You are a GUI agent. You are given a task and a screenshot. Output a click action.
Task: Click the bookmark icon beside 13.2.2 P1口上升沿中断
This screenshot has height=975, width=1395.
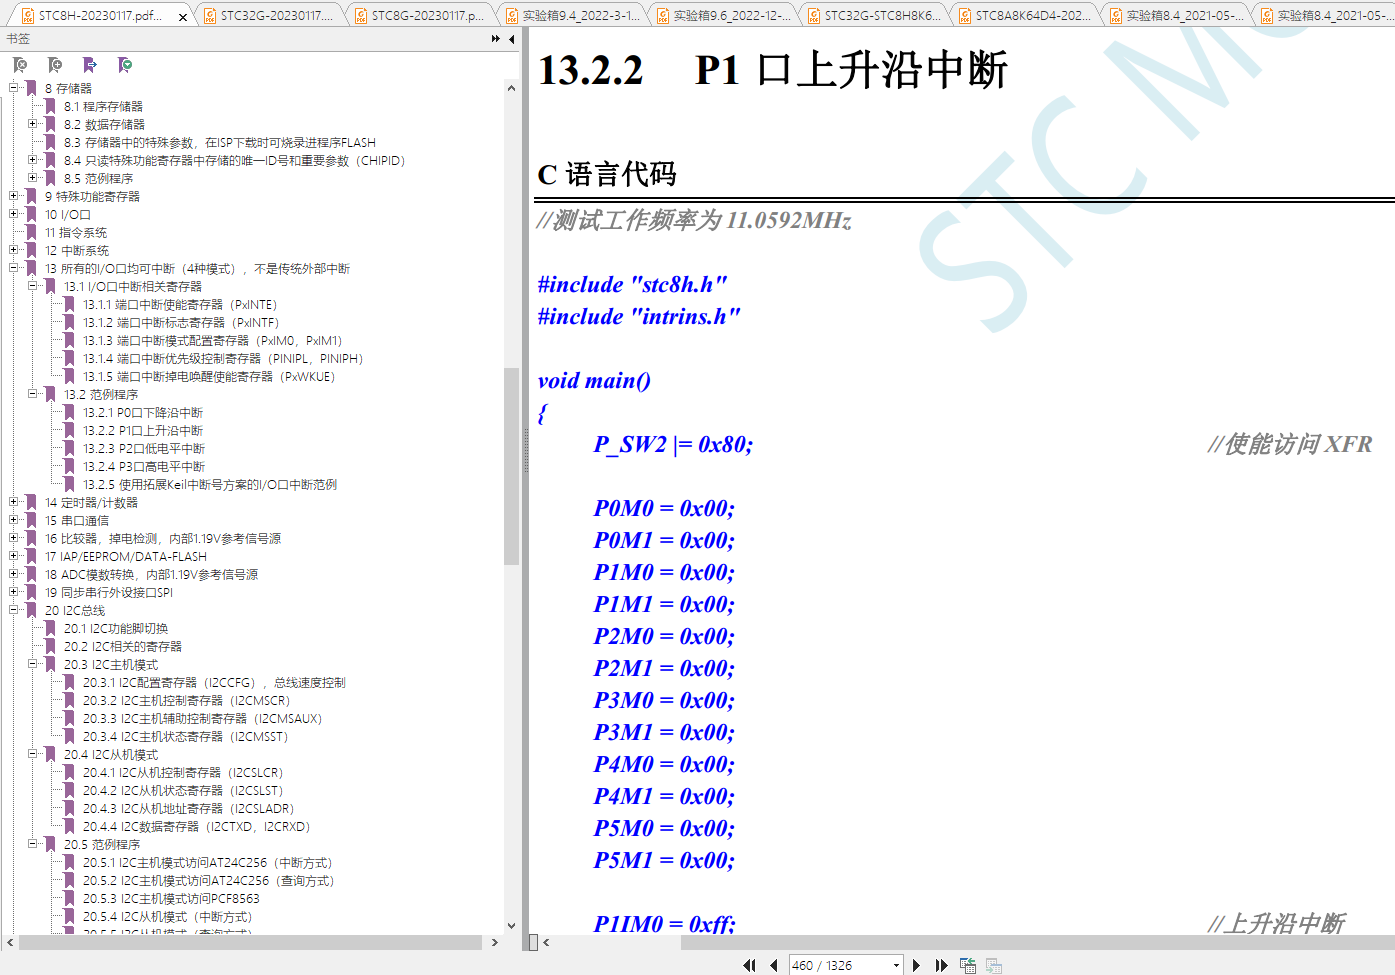pyautogui.click(x=70, y=431)
